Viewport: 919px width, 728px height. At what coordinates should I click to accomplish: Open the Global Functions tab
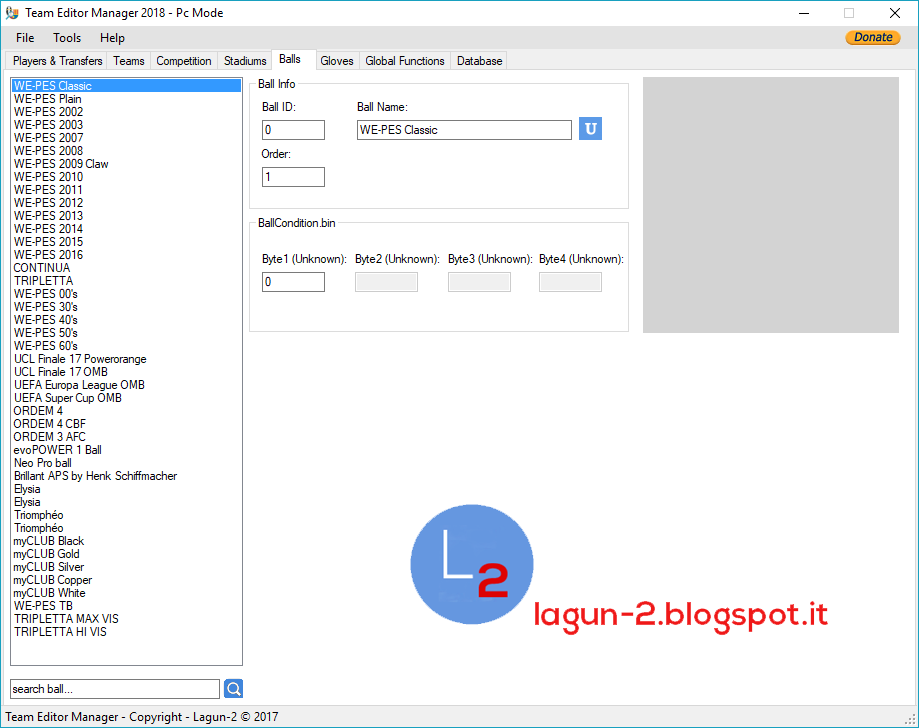(x=405, y=61)
